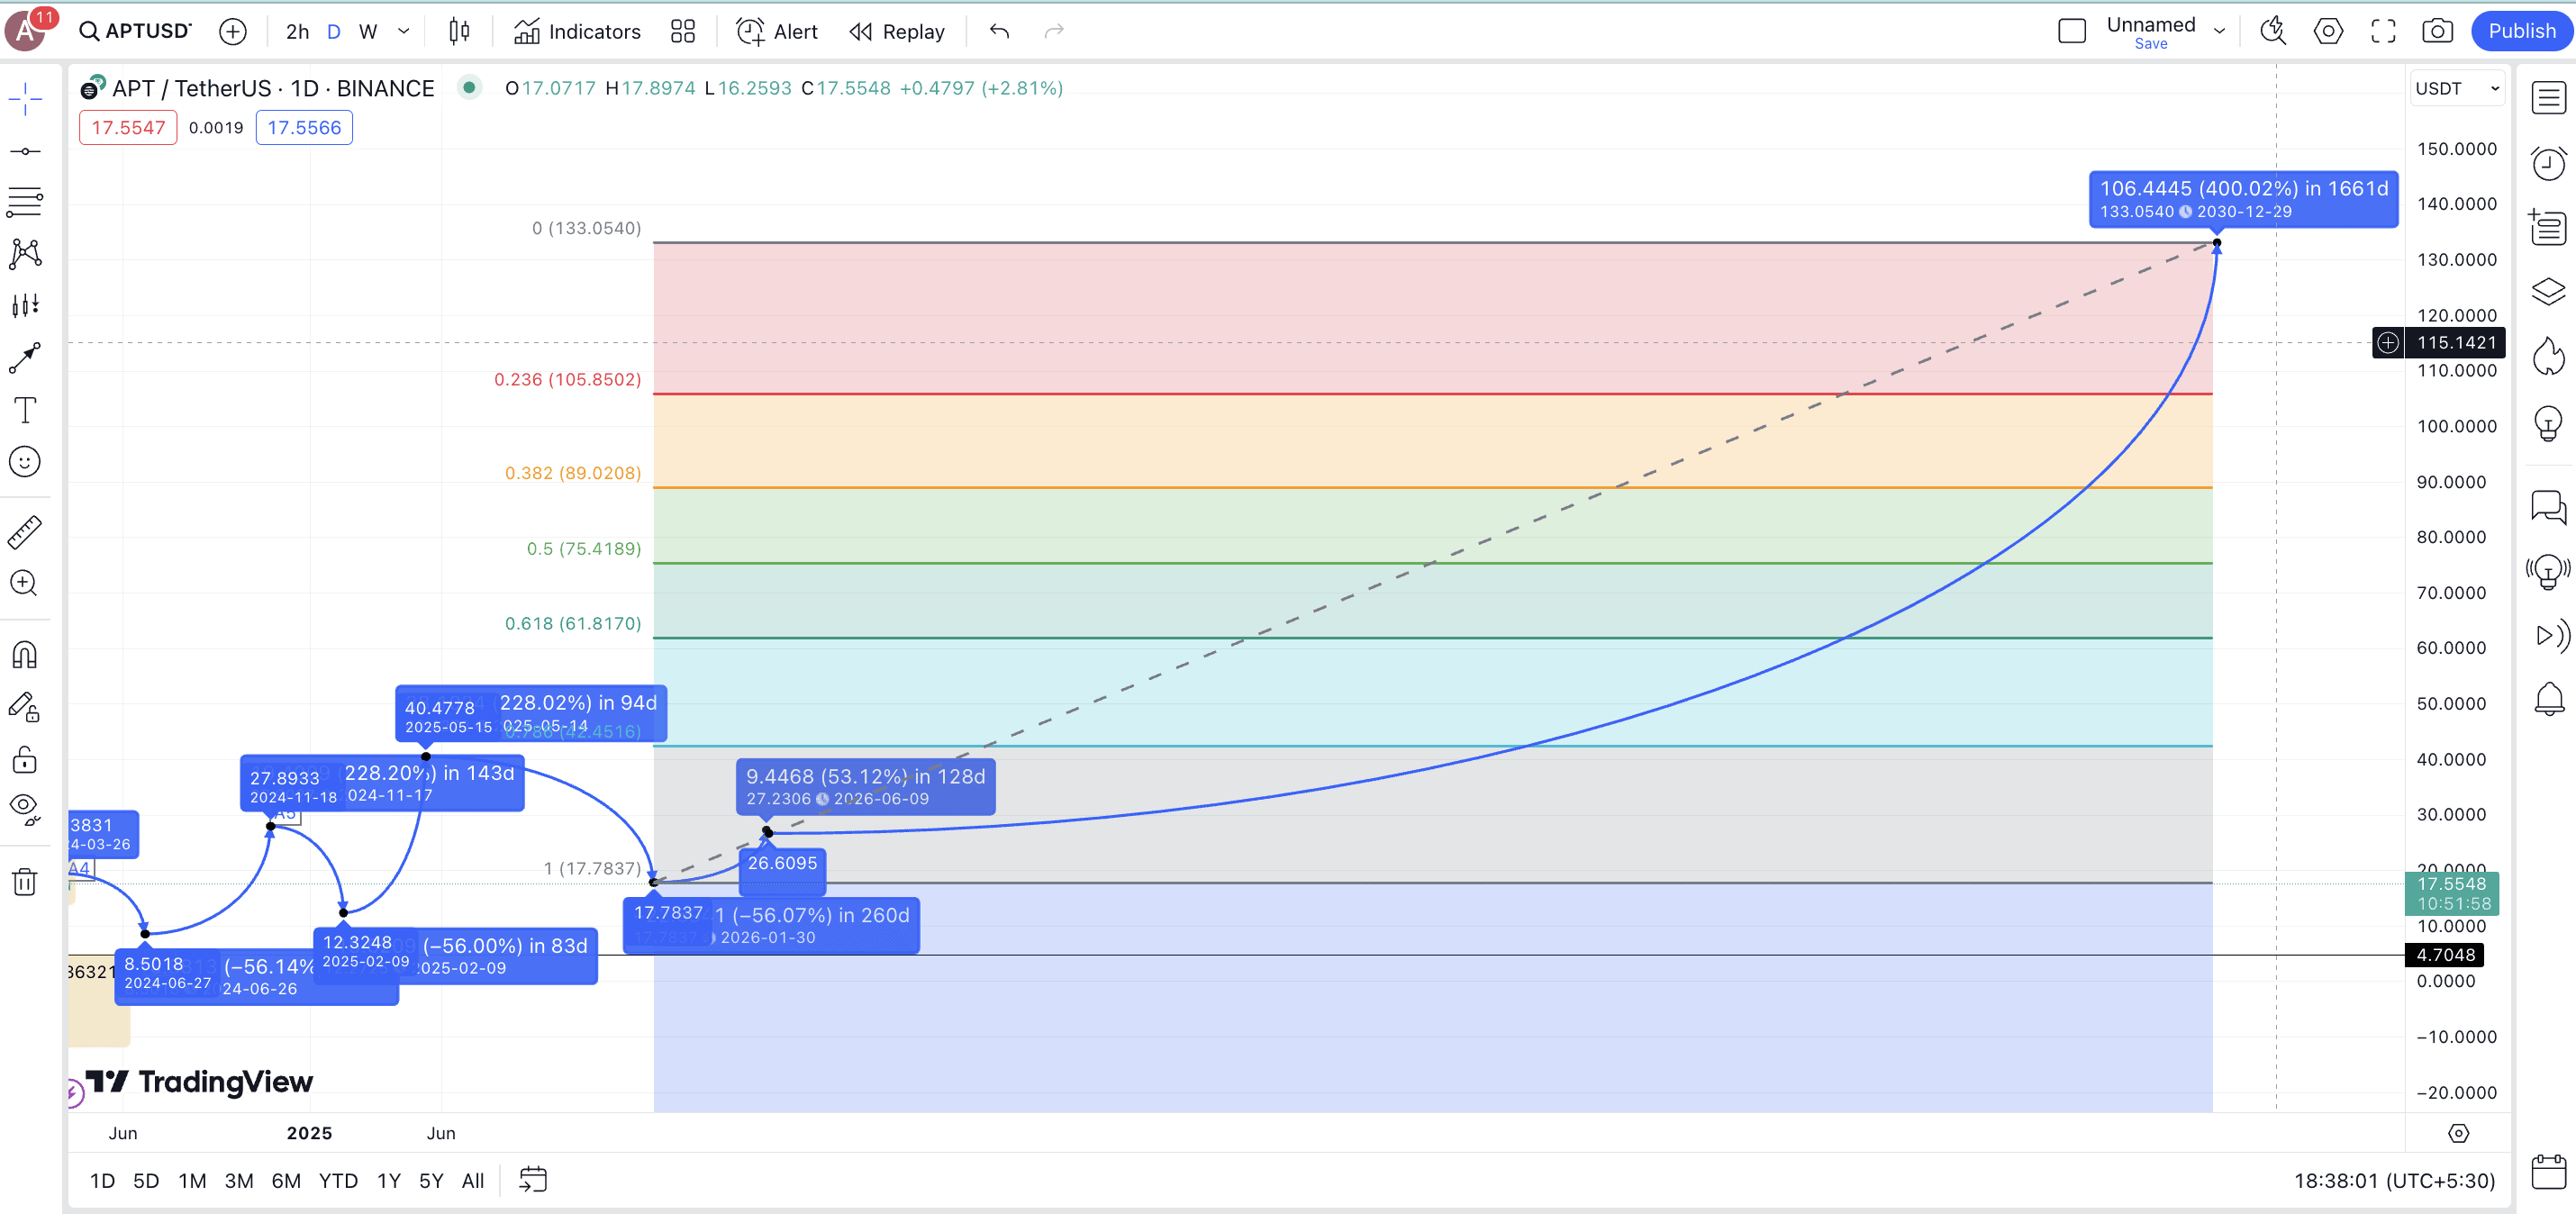
Task: Click the candlestick chart style icon
Action: [x=459, y=32]
